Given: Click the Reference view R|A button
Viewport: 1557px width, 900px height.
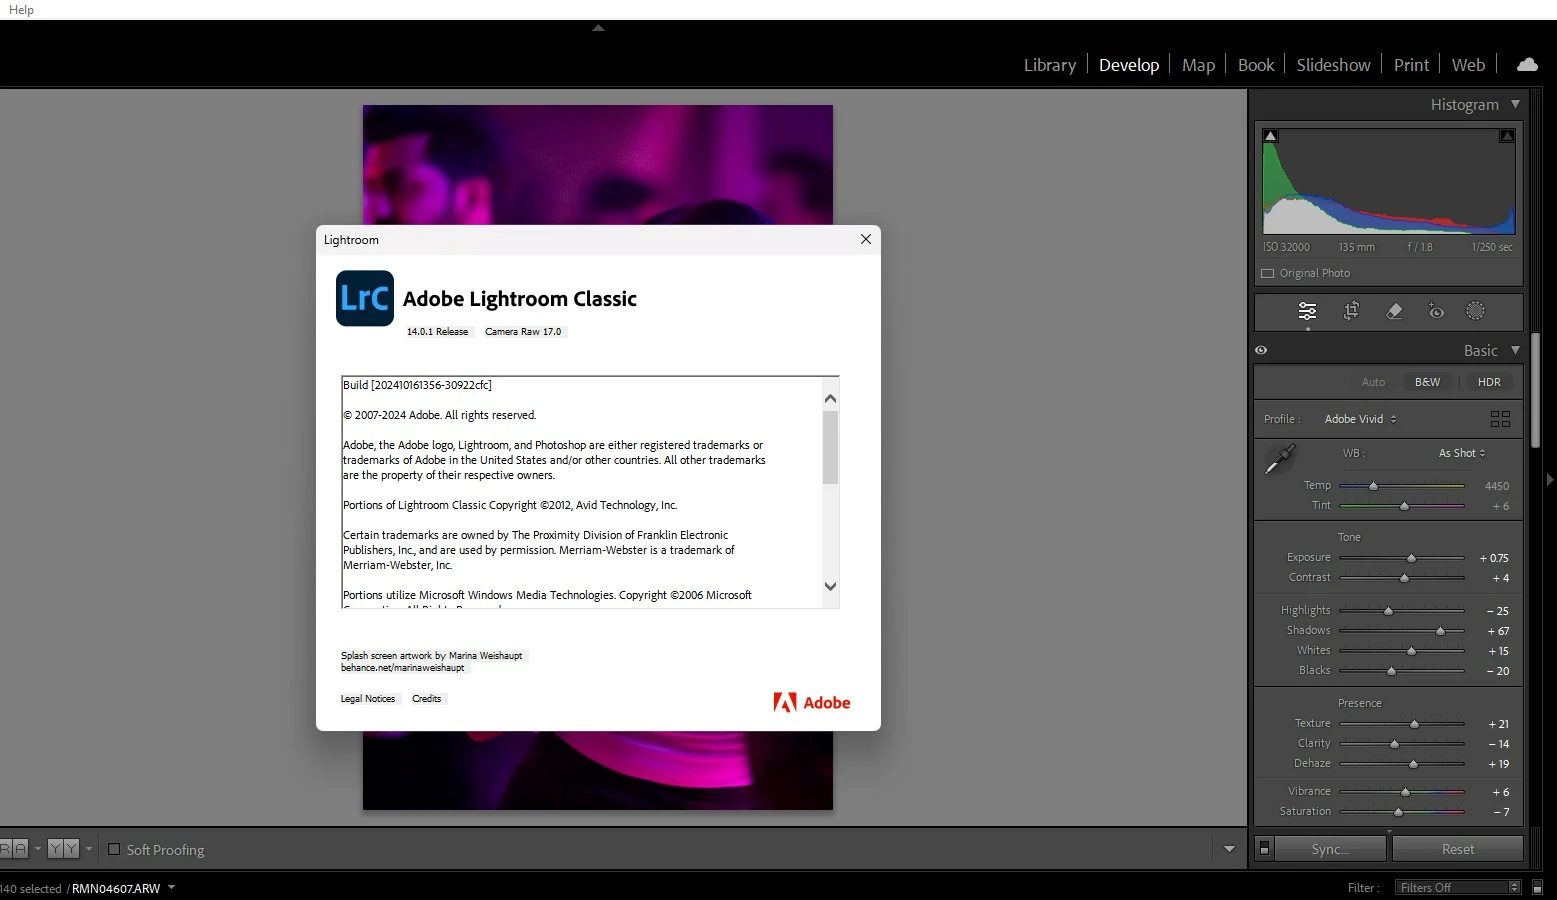Looking at the screenshot, I should (x=14, y=849).
